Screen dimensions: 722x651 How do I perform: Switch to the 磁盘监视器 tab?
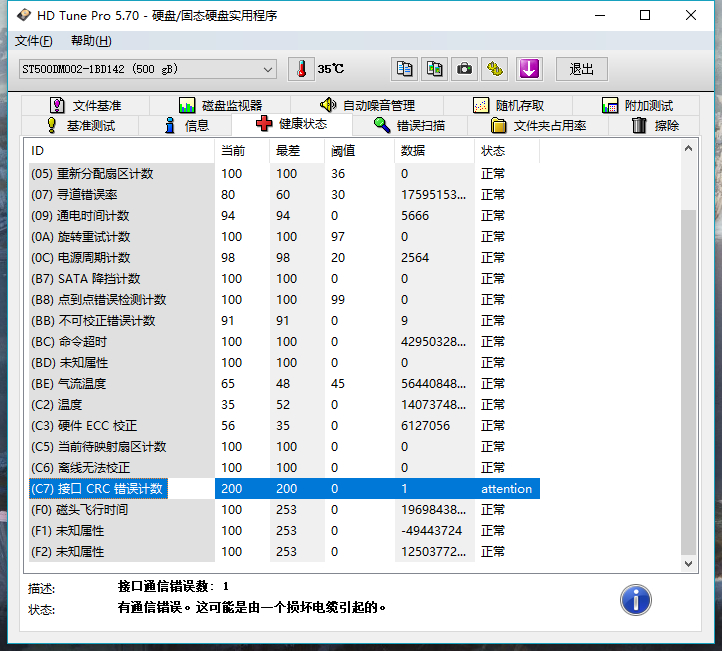point(220,105)
